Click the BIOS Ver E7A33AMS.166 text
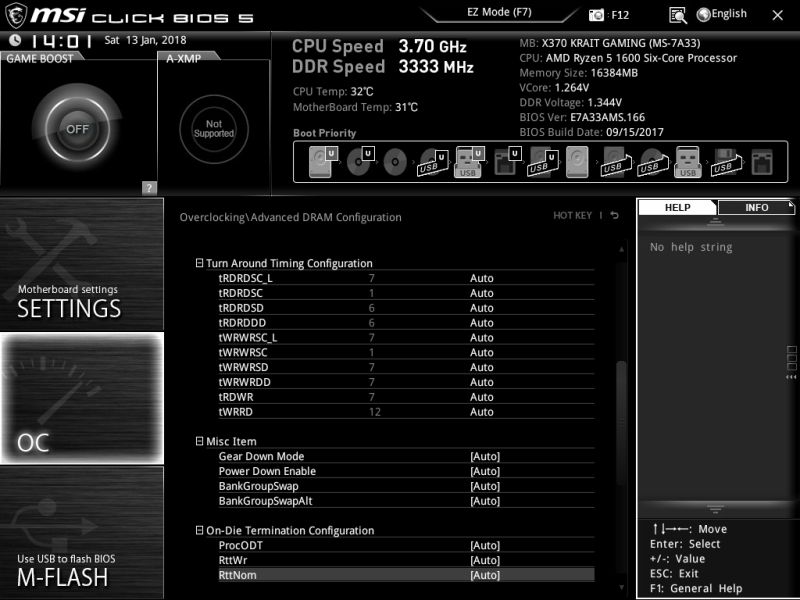 tap(582, 117)
